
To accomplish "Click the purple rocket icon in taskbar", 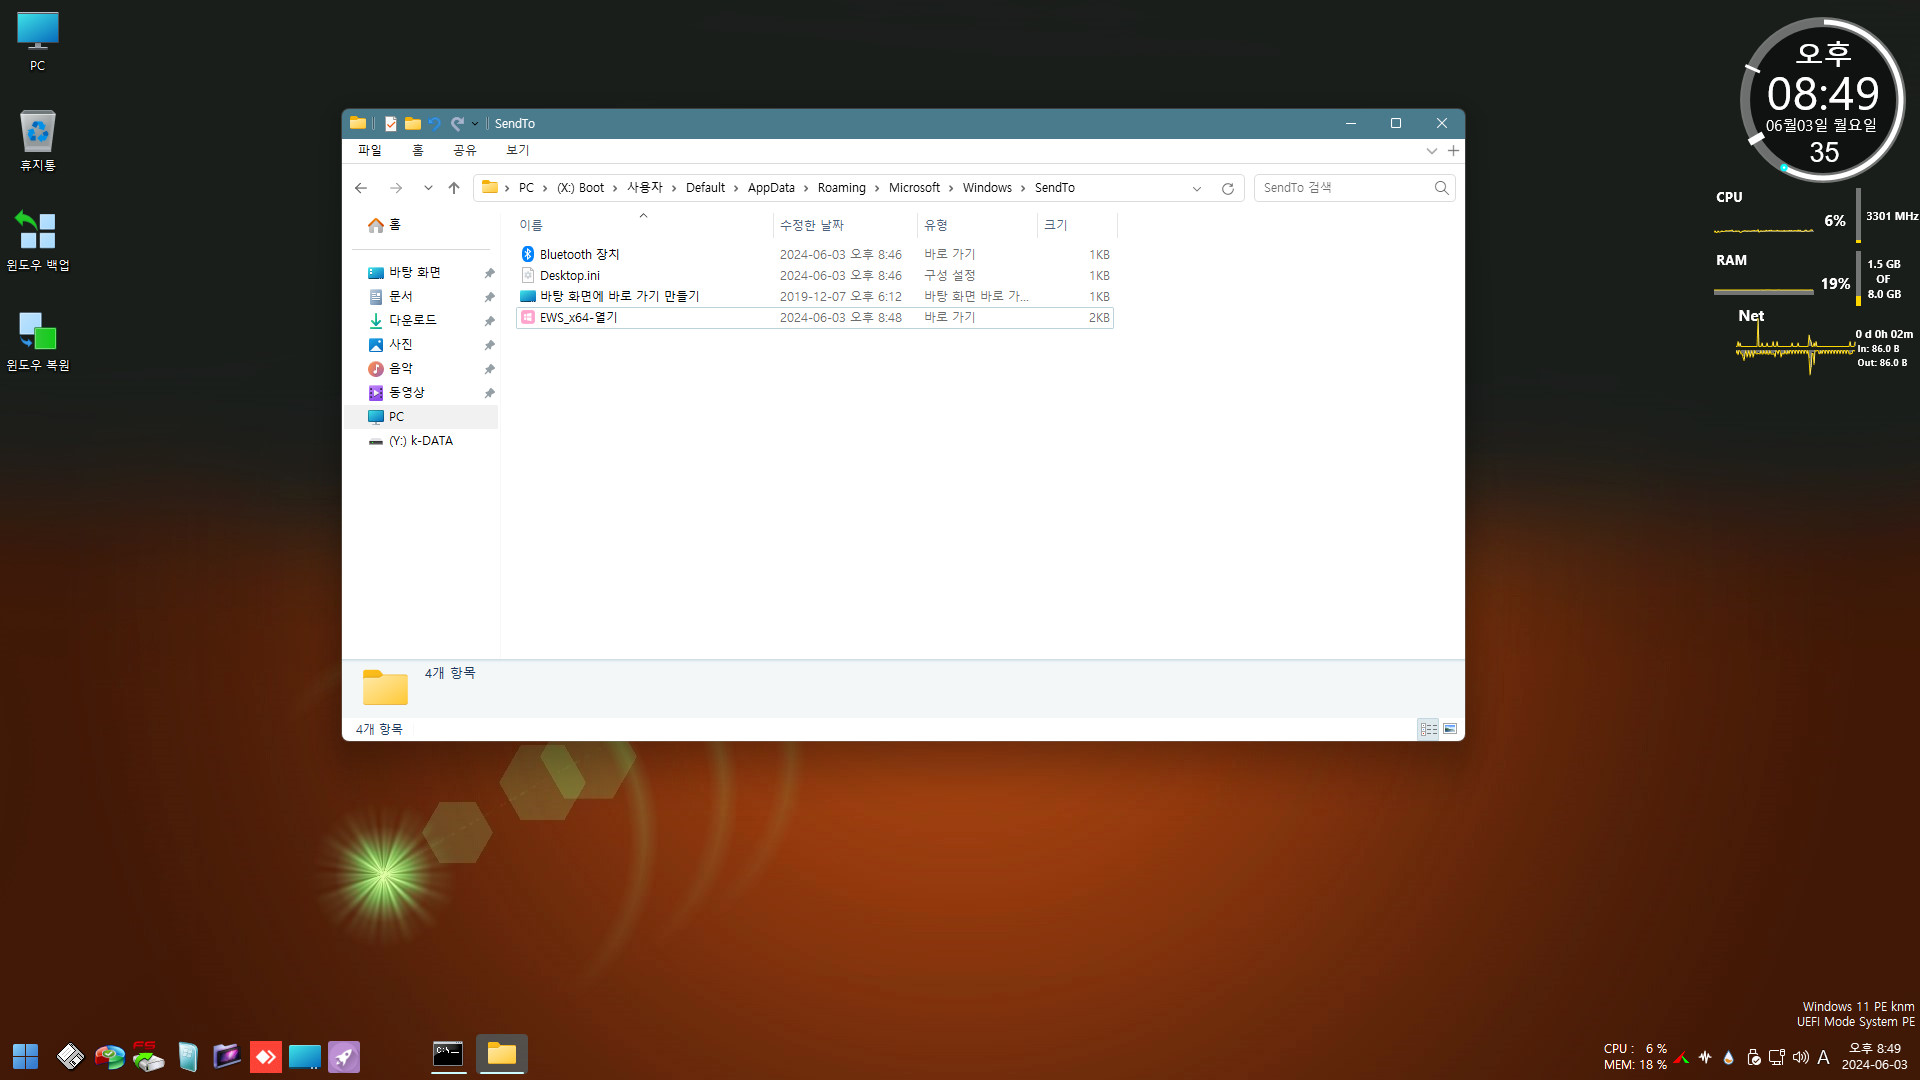I will 343,1056.
